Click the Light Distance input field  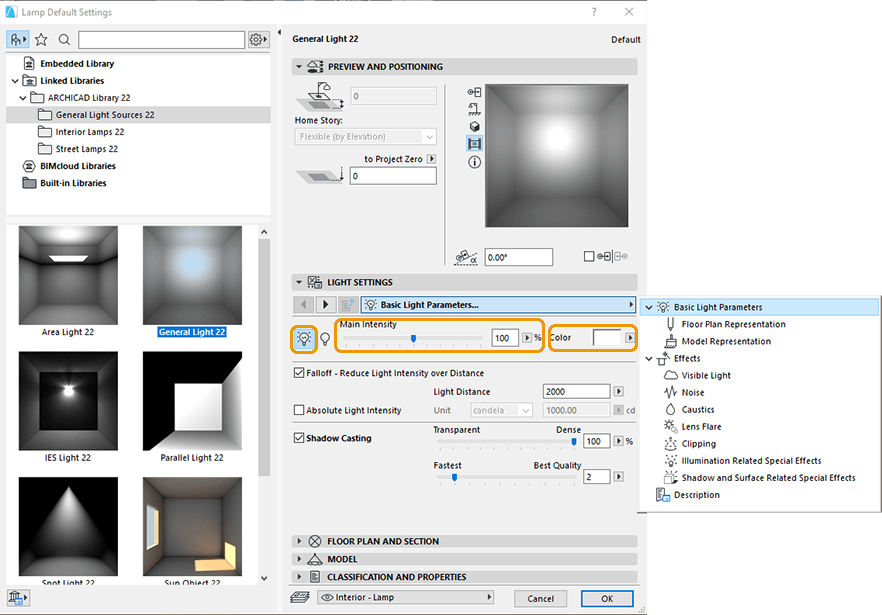(577, 391)
